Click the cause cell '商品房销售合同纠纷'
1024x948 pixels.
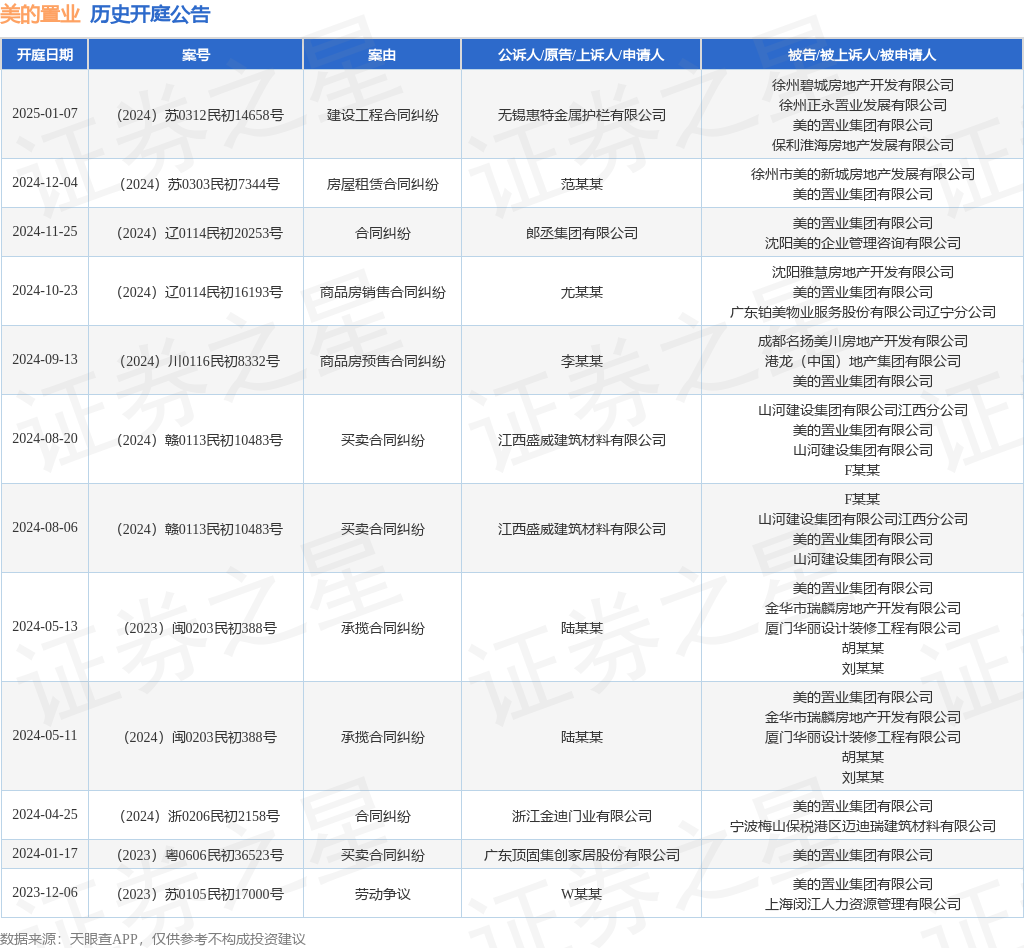click(x=383, y=292)
